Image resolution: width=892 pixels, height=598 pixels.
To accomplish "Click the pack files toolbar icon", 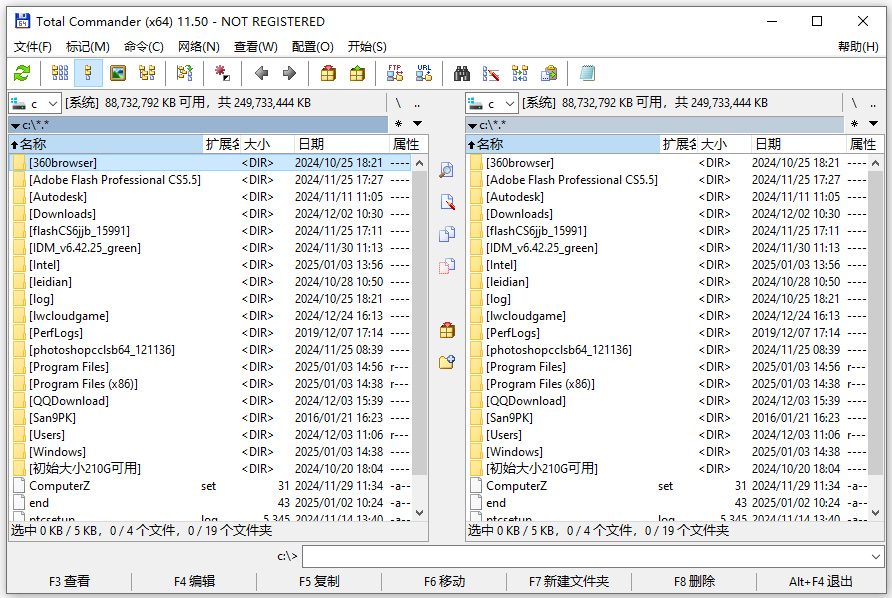I will (328, 73).
